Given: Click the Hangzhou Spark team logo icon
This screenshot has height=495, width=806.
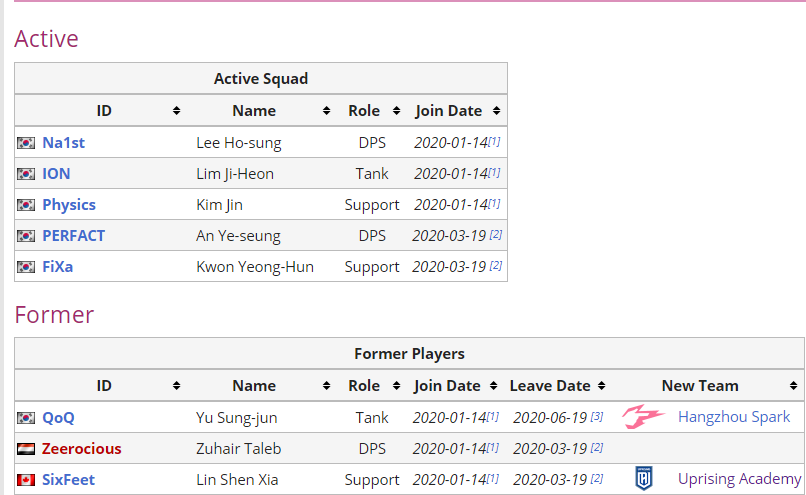Looking at the screenshot, I should pos(644,416).
